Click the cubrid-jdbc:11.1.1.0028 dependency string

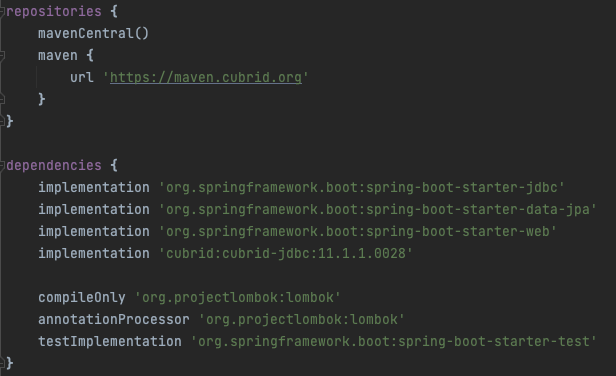286,253
